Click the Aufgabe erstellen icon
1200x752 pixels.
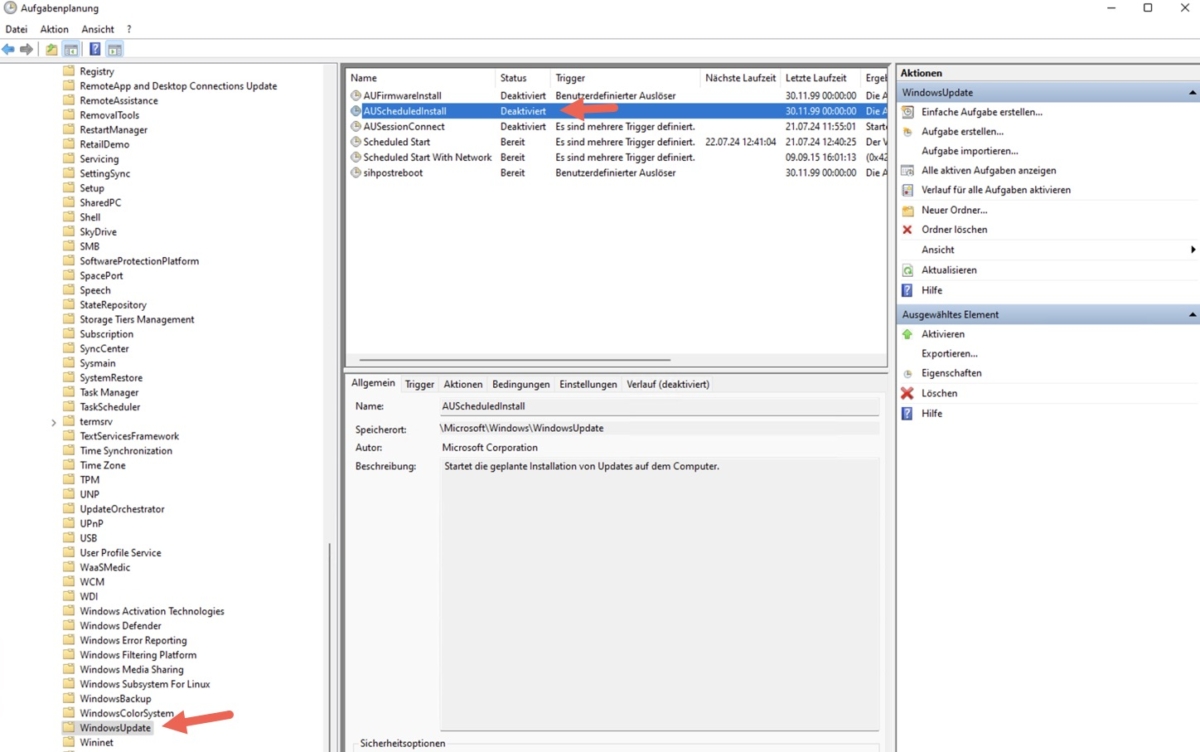click(908, 131)
